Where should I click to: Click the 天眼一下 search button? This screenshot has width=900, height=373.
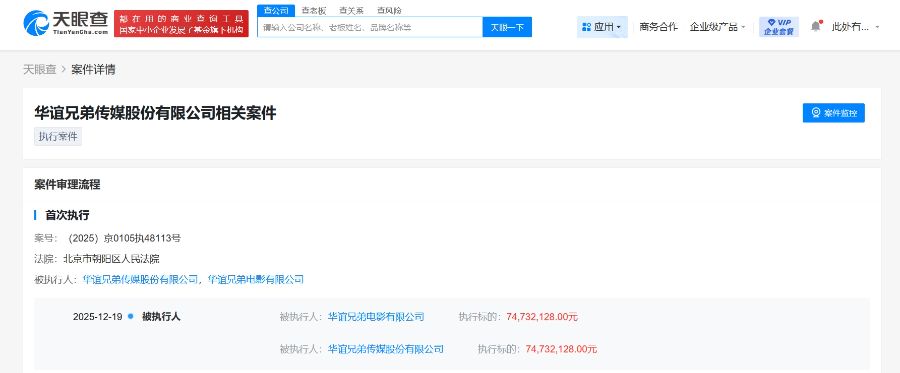pyautogui.click(x=507, y=27)
